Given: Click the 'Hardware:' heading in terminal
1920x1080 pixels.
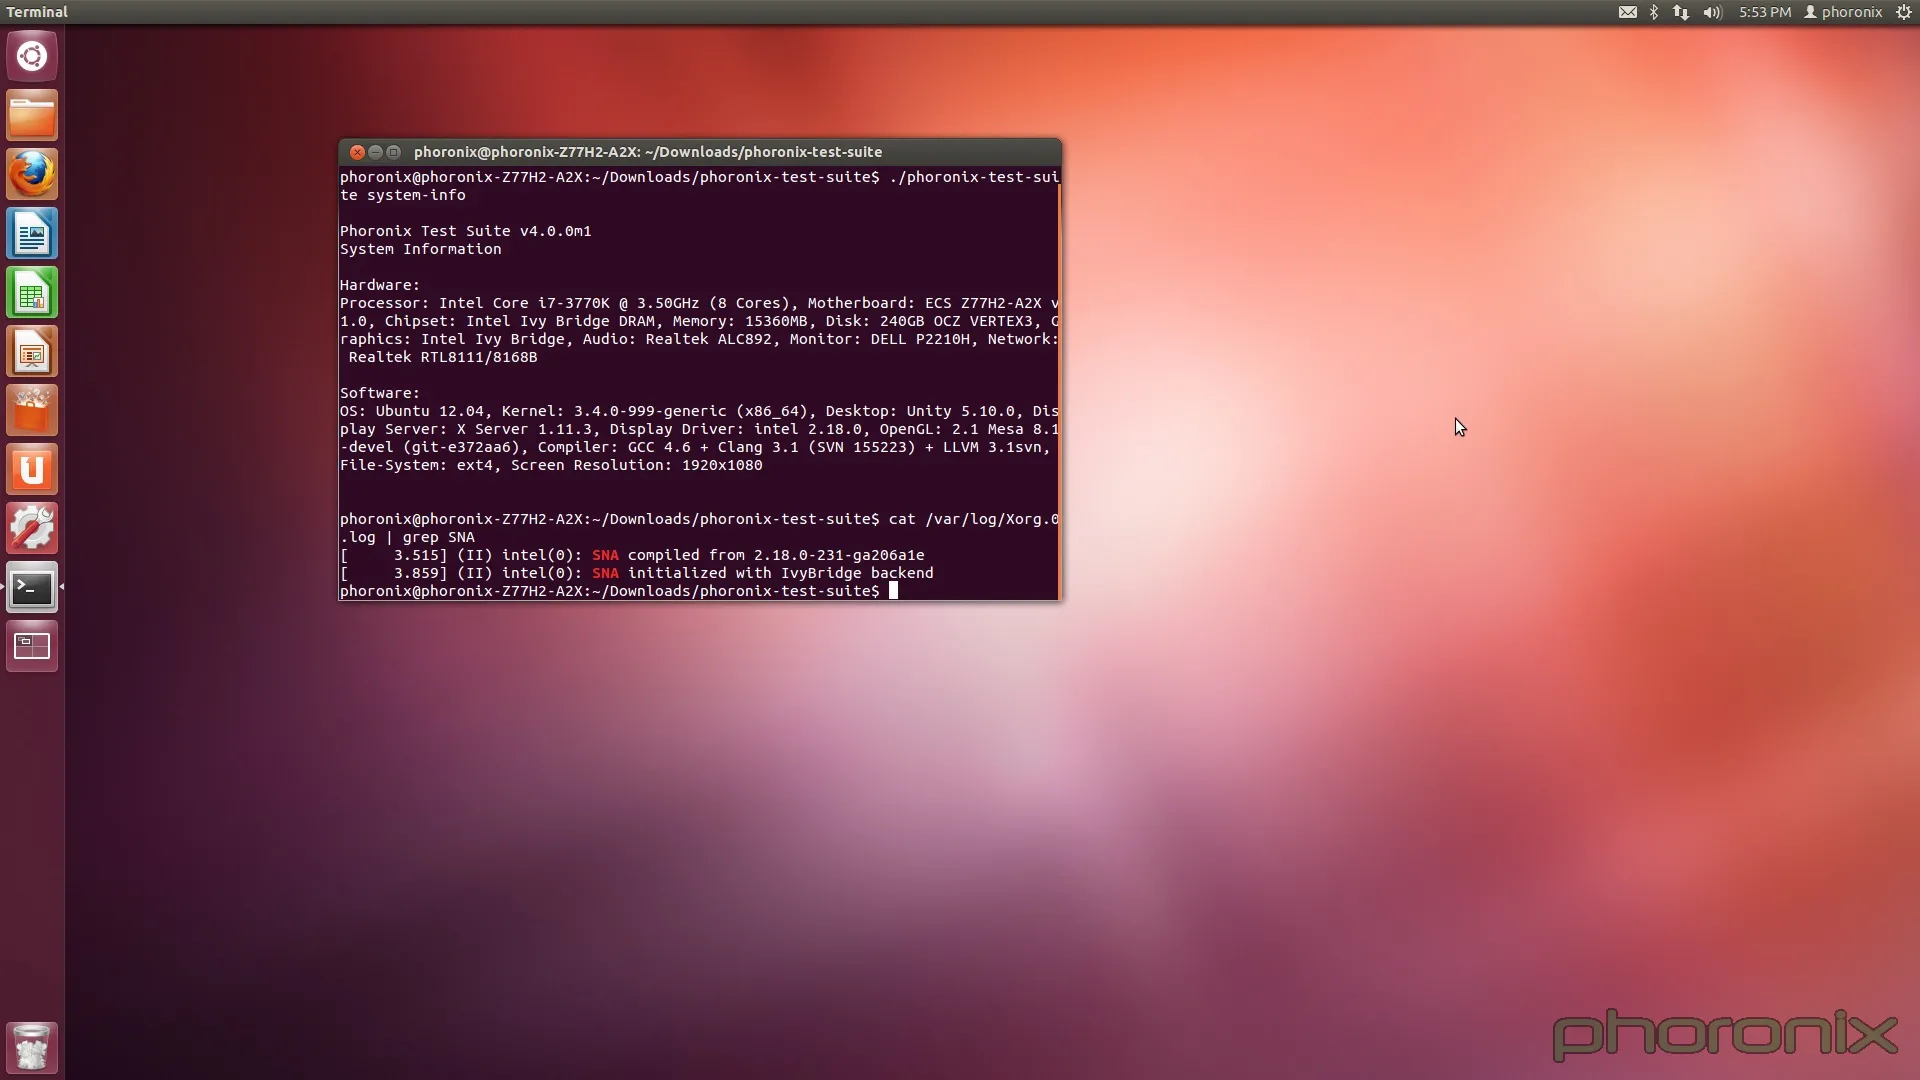Looking at the screenshot, I should pos(380,285).
